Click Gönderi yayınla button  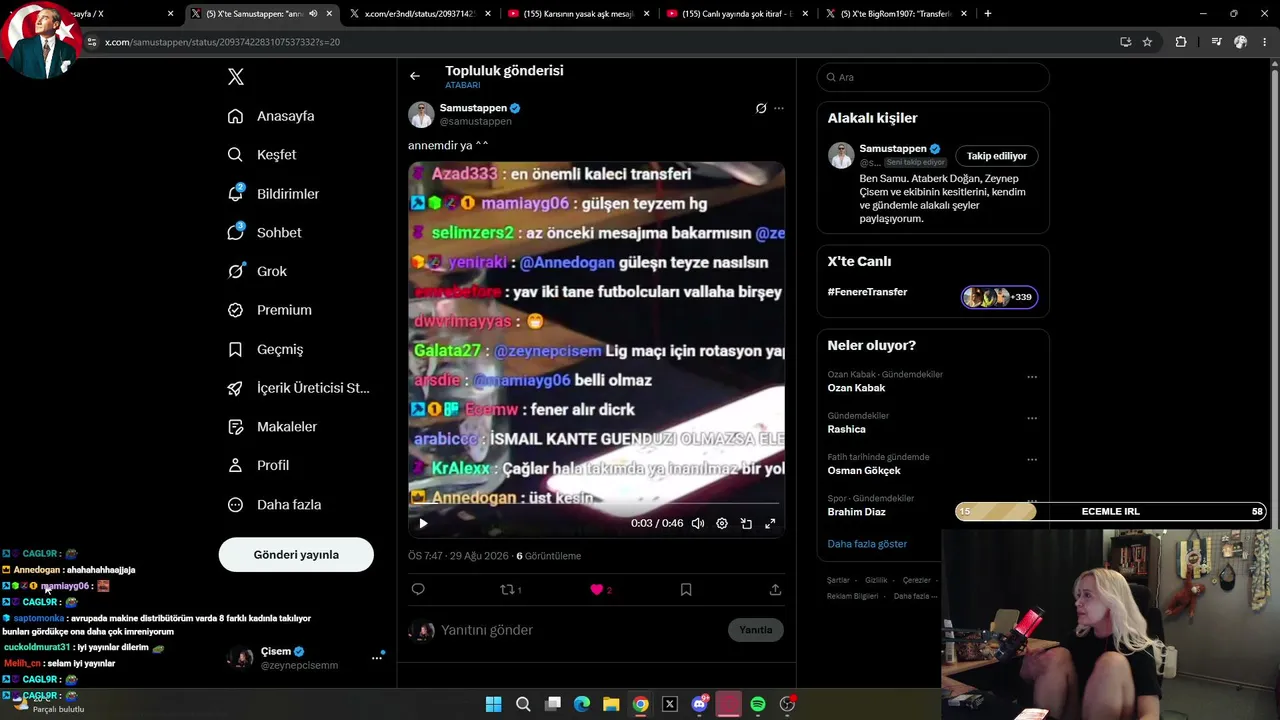[x=296, y=555]
